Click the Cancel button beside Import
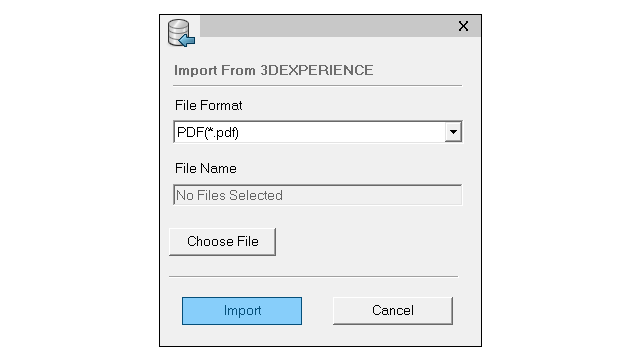Screen dimensions: 640x360 393,311
